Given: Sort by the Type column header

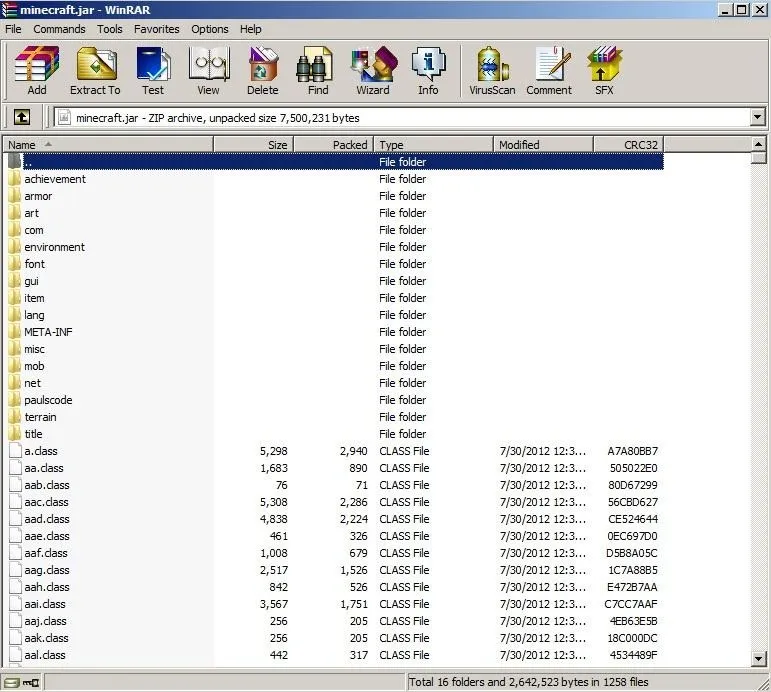Looking at the screenshot, I should (x=434, y=145).
